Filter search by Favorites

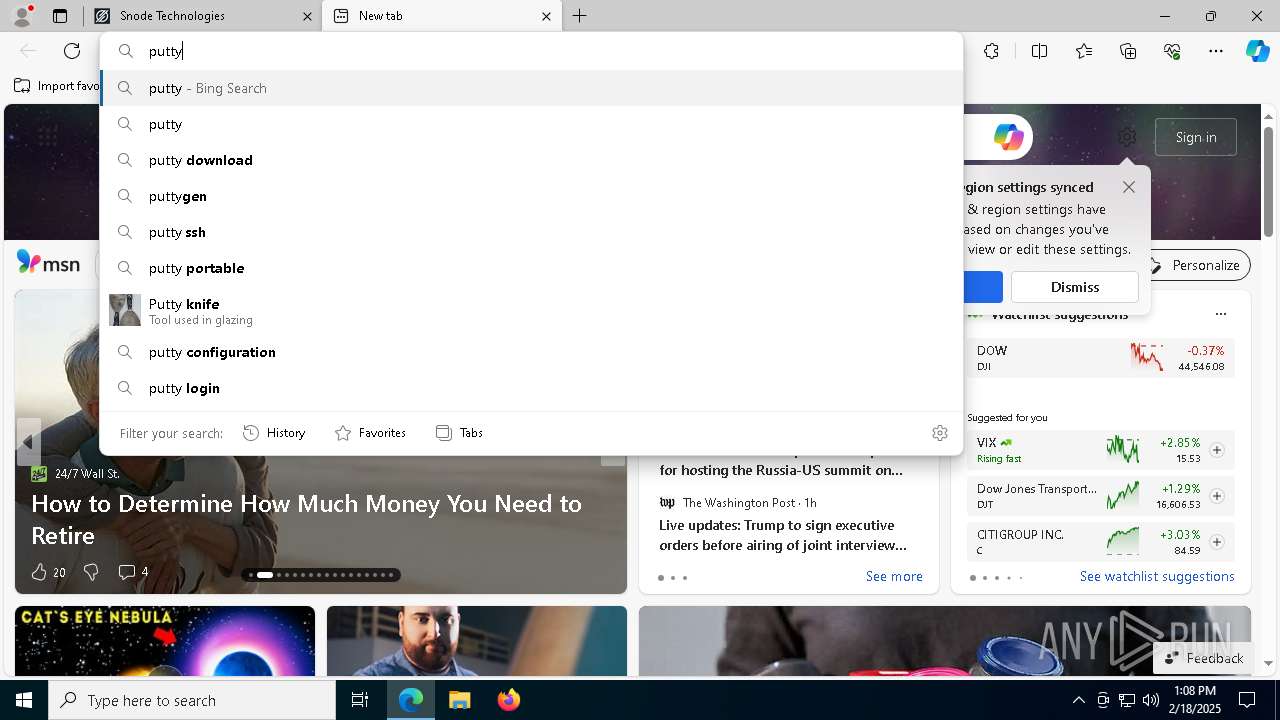tap(370, 433)
